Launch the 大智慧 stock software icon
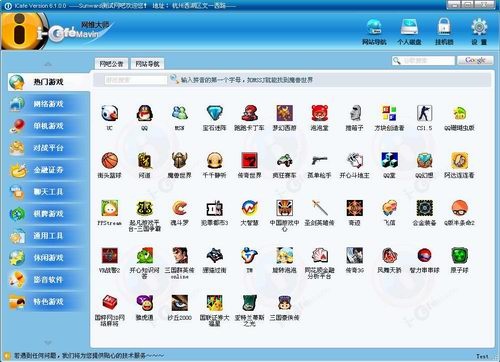 249,208
